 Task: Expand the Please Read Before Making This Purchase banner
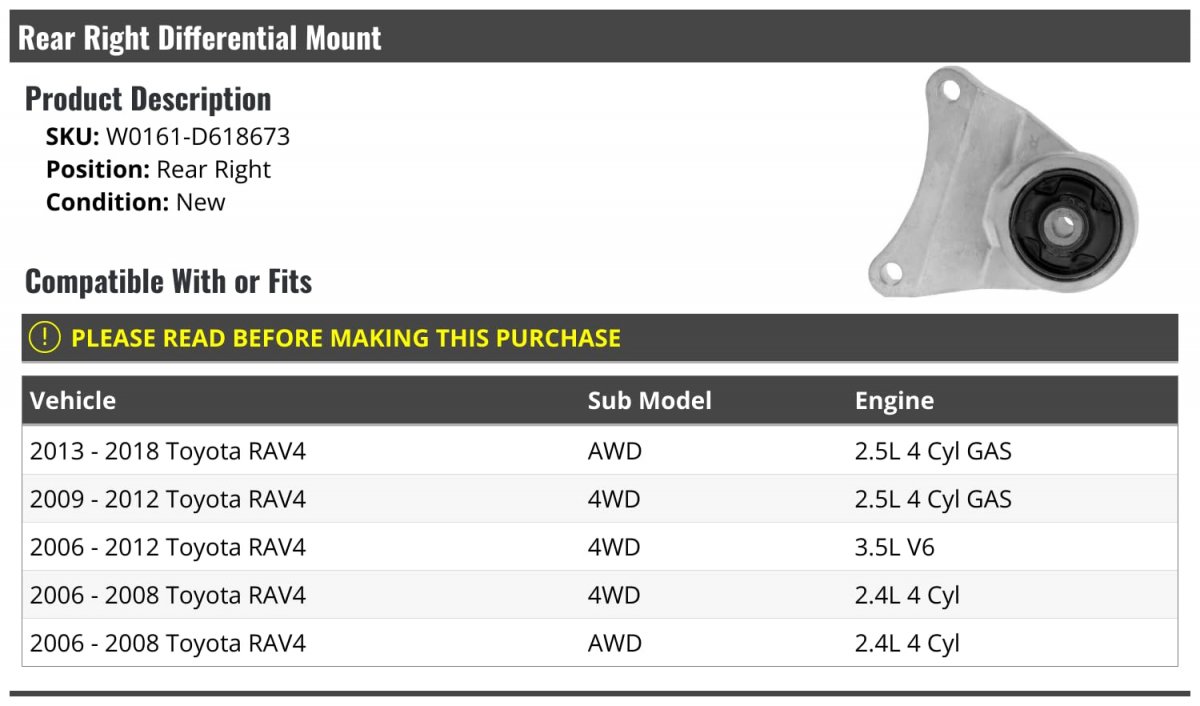point(600,337)
